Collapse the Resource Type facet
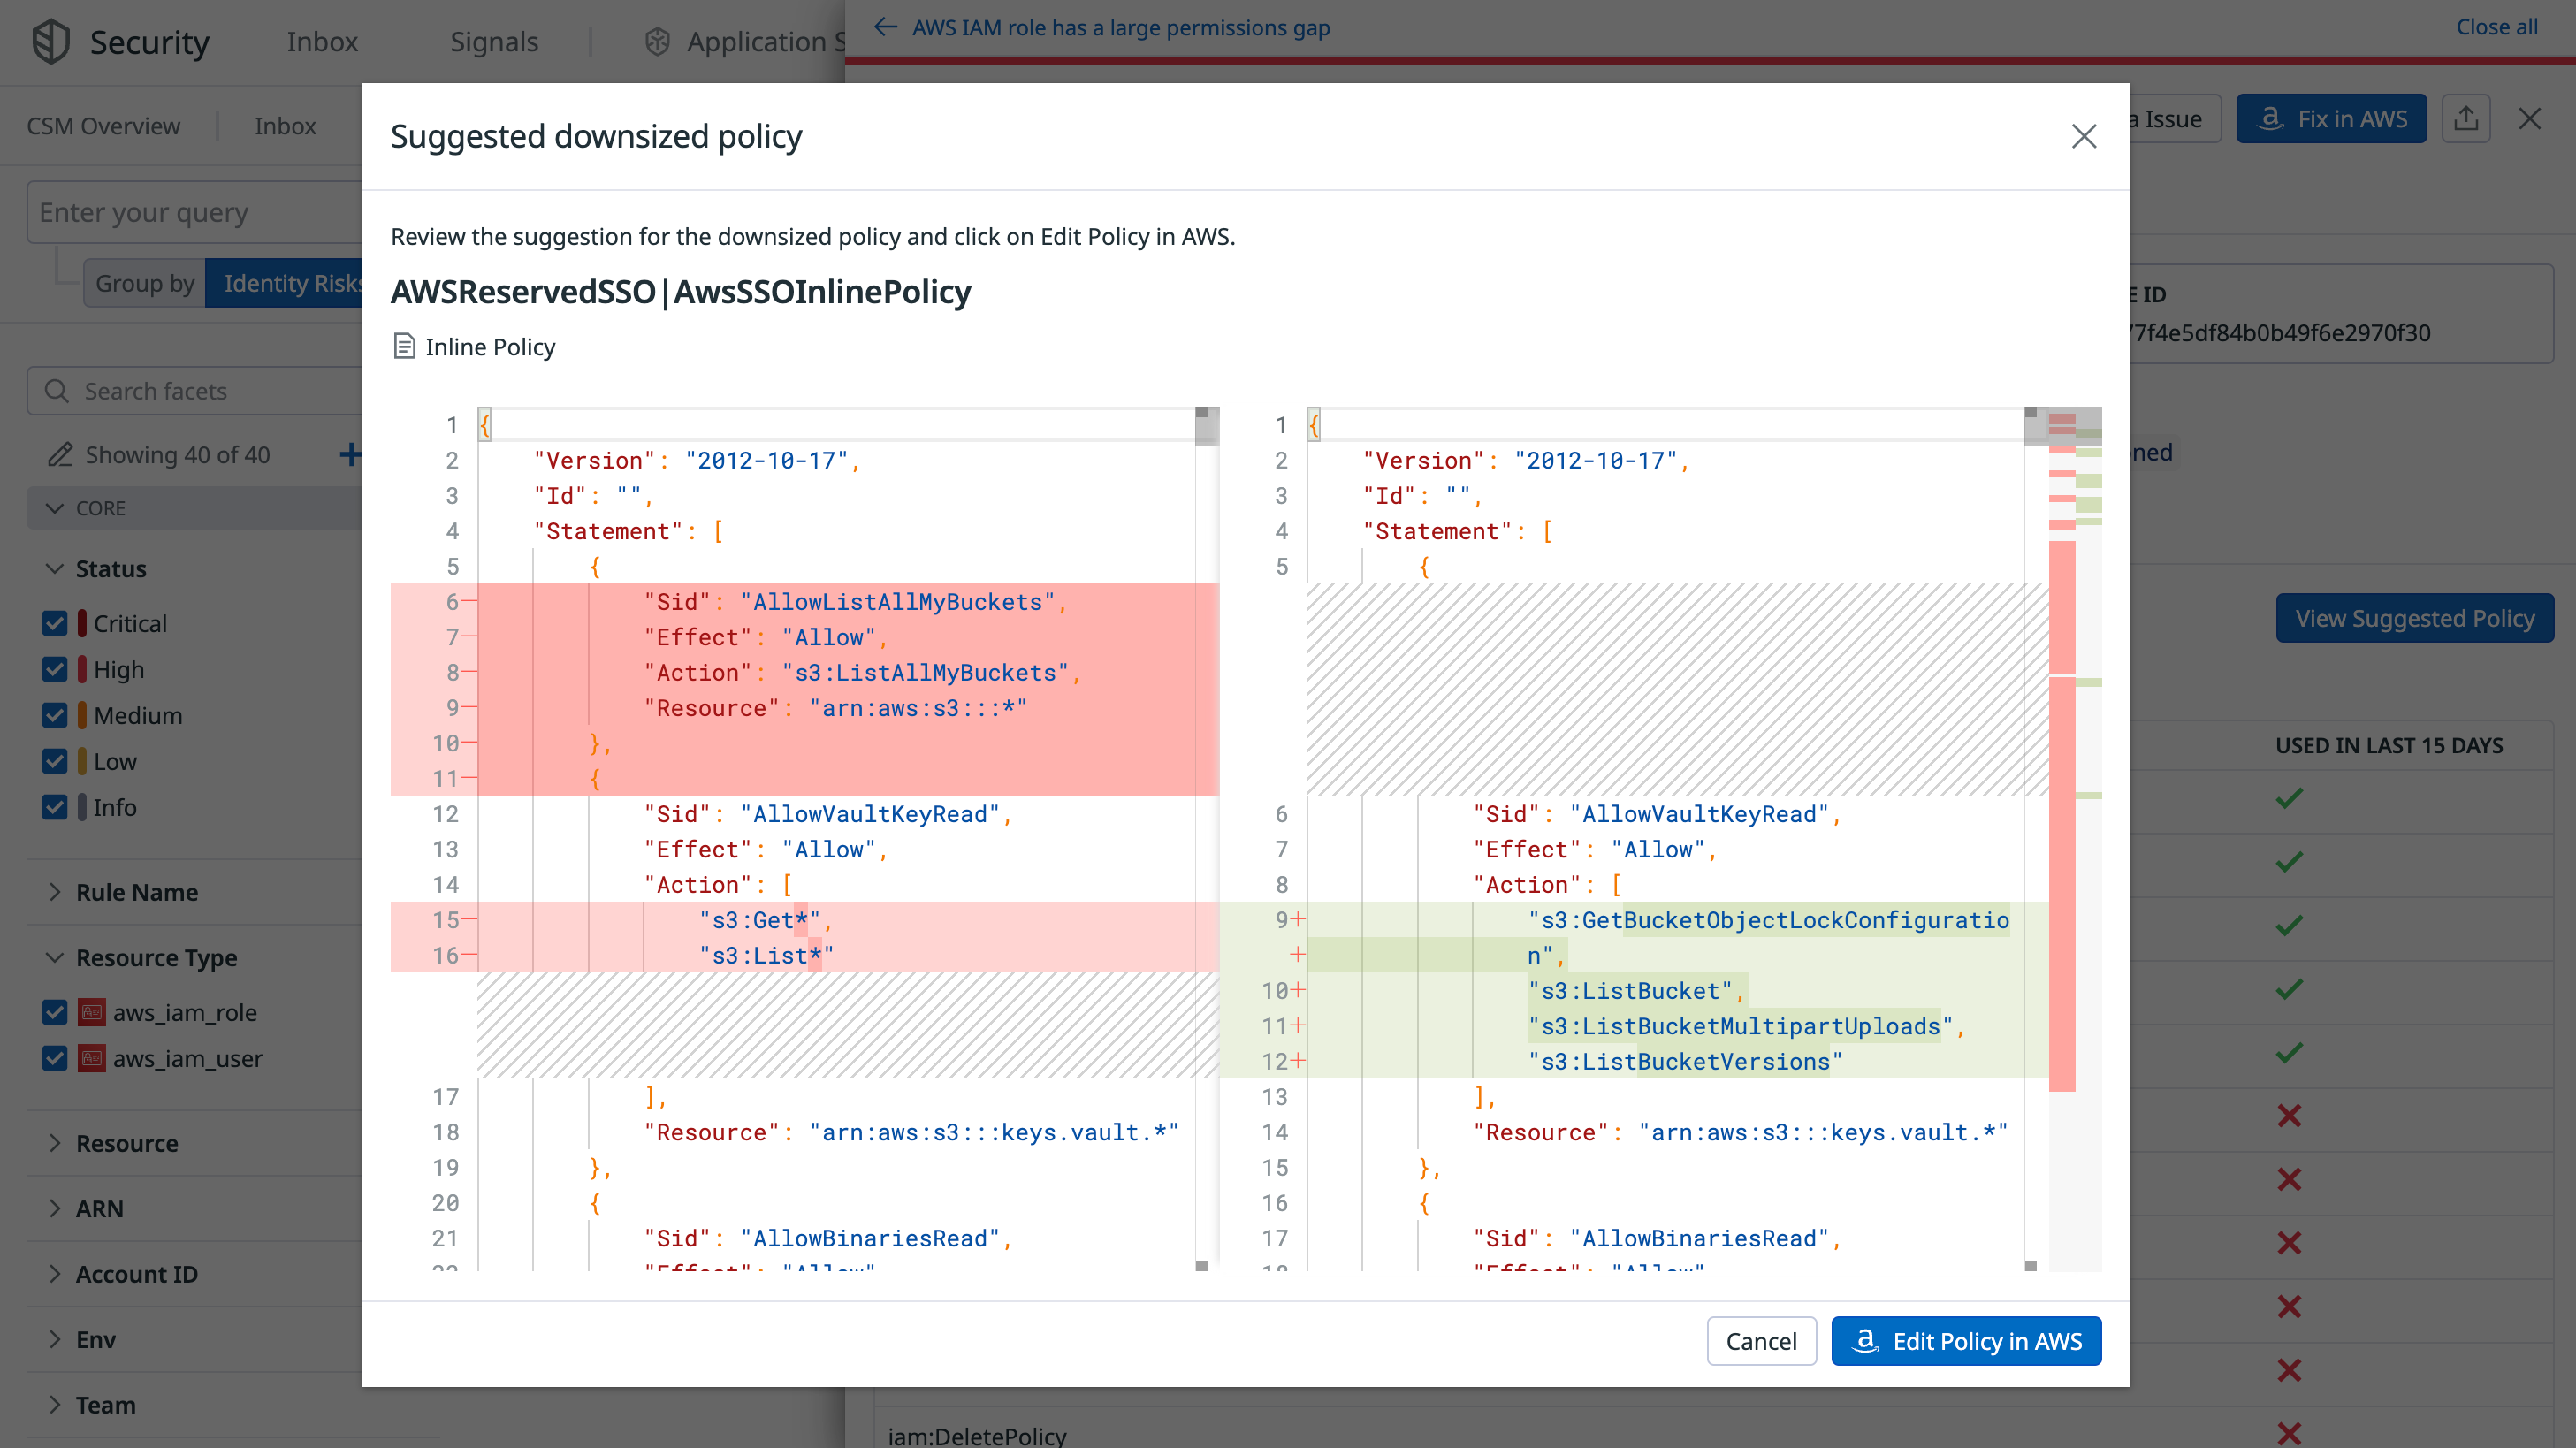The image size is (2576, 1448). (x=55, y=957)
